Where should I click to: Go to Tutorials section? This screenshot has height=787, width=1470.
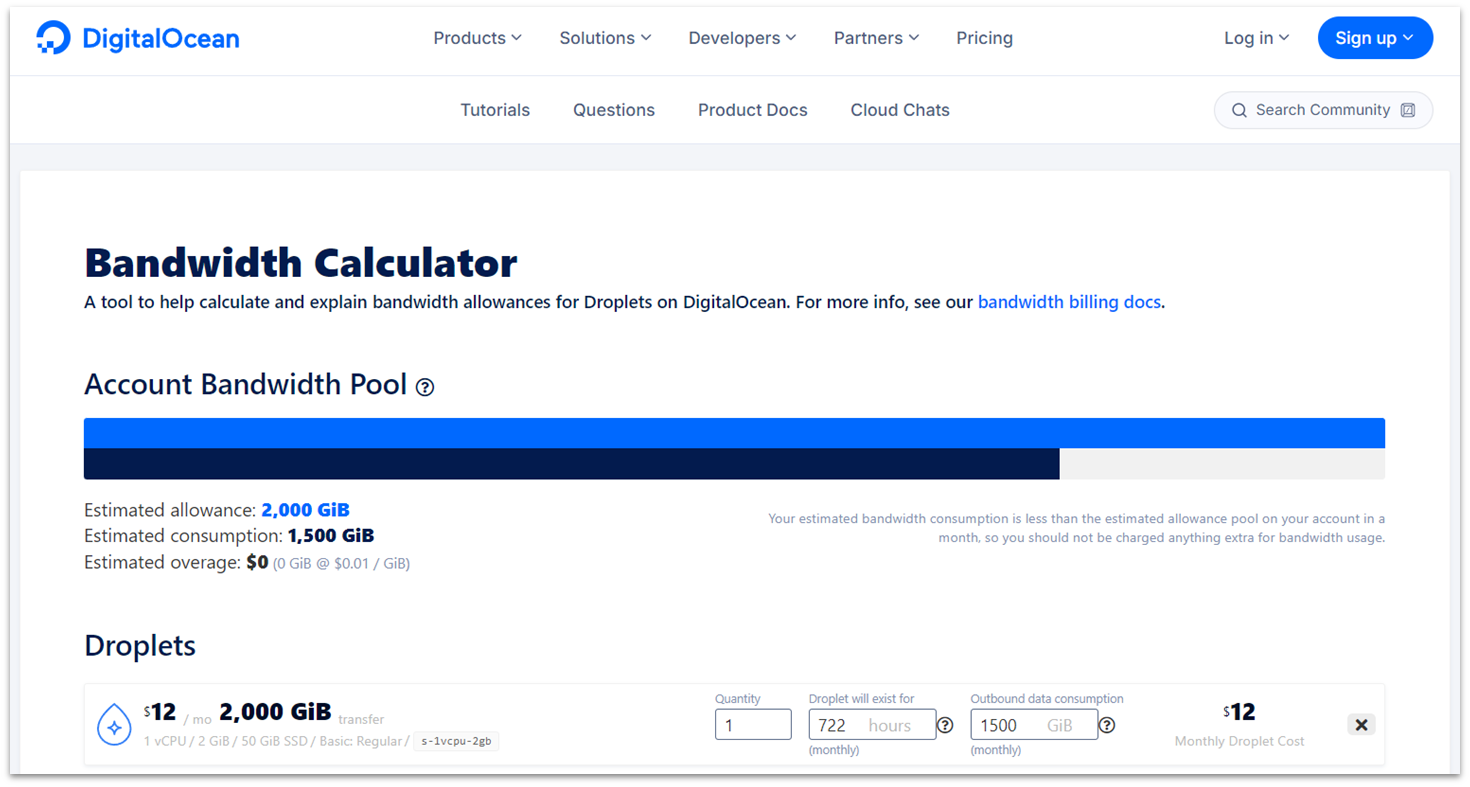tap(495, 110)
